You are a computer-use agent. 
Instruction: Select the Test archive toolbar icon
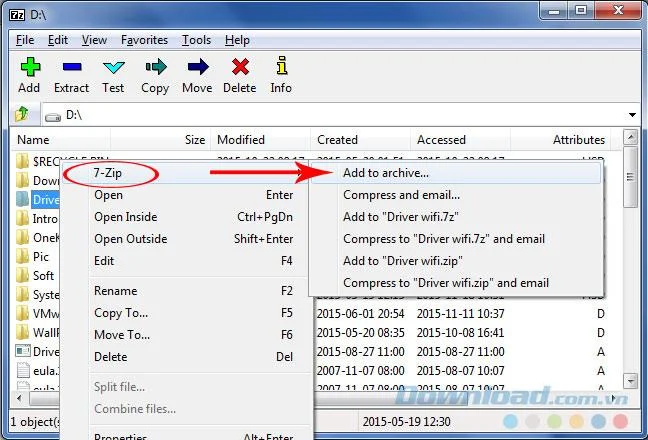(x=114, y=67)
